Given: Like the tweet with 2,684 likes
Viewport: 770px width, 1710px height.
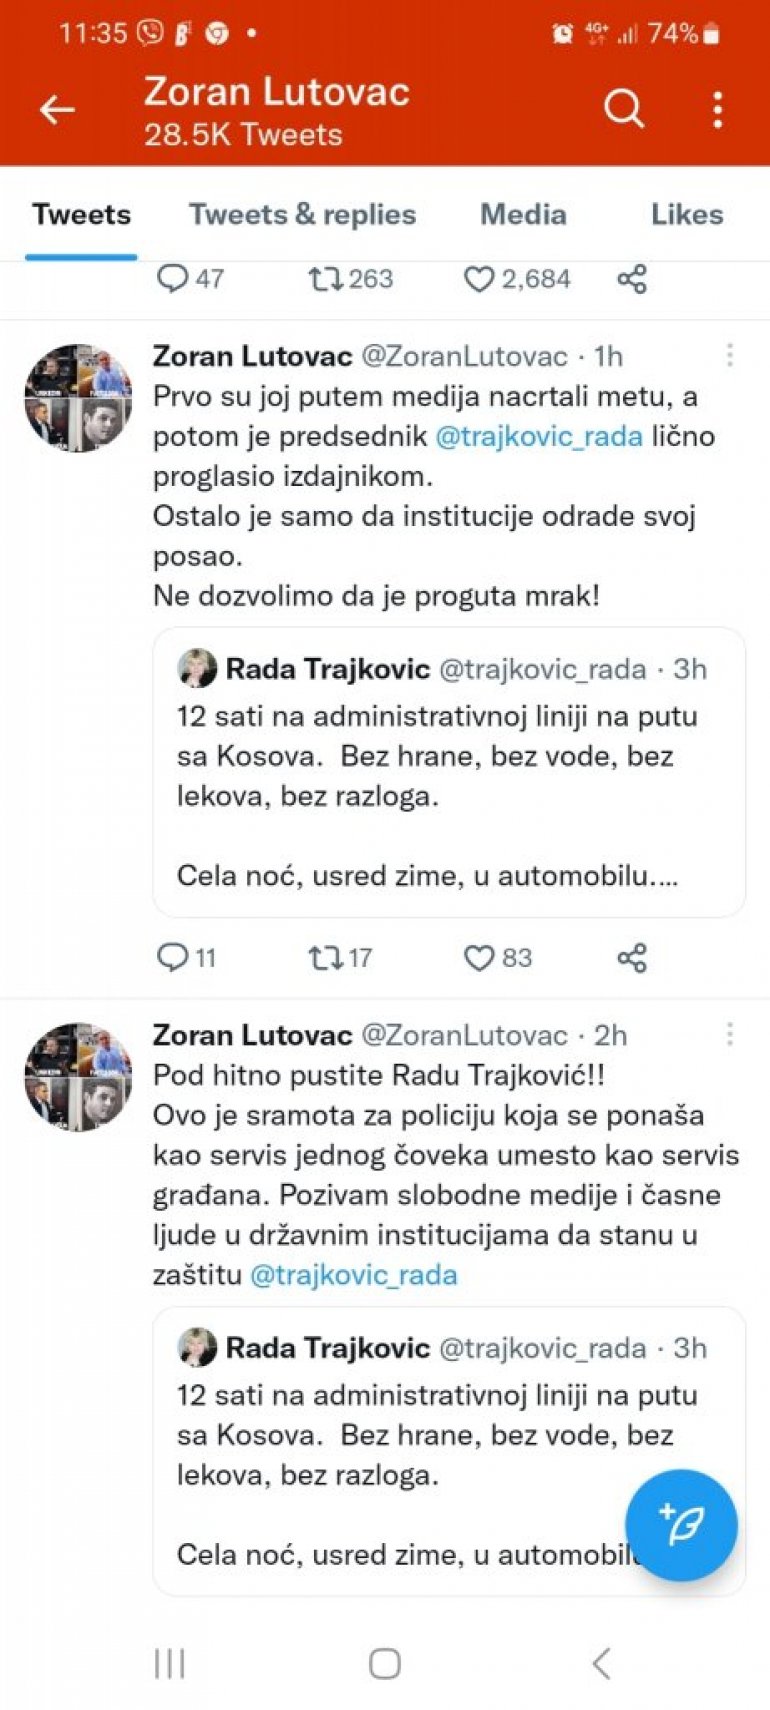Looking at the screenshot, I should (479, 279).
